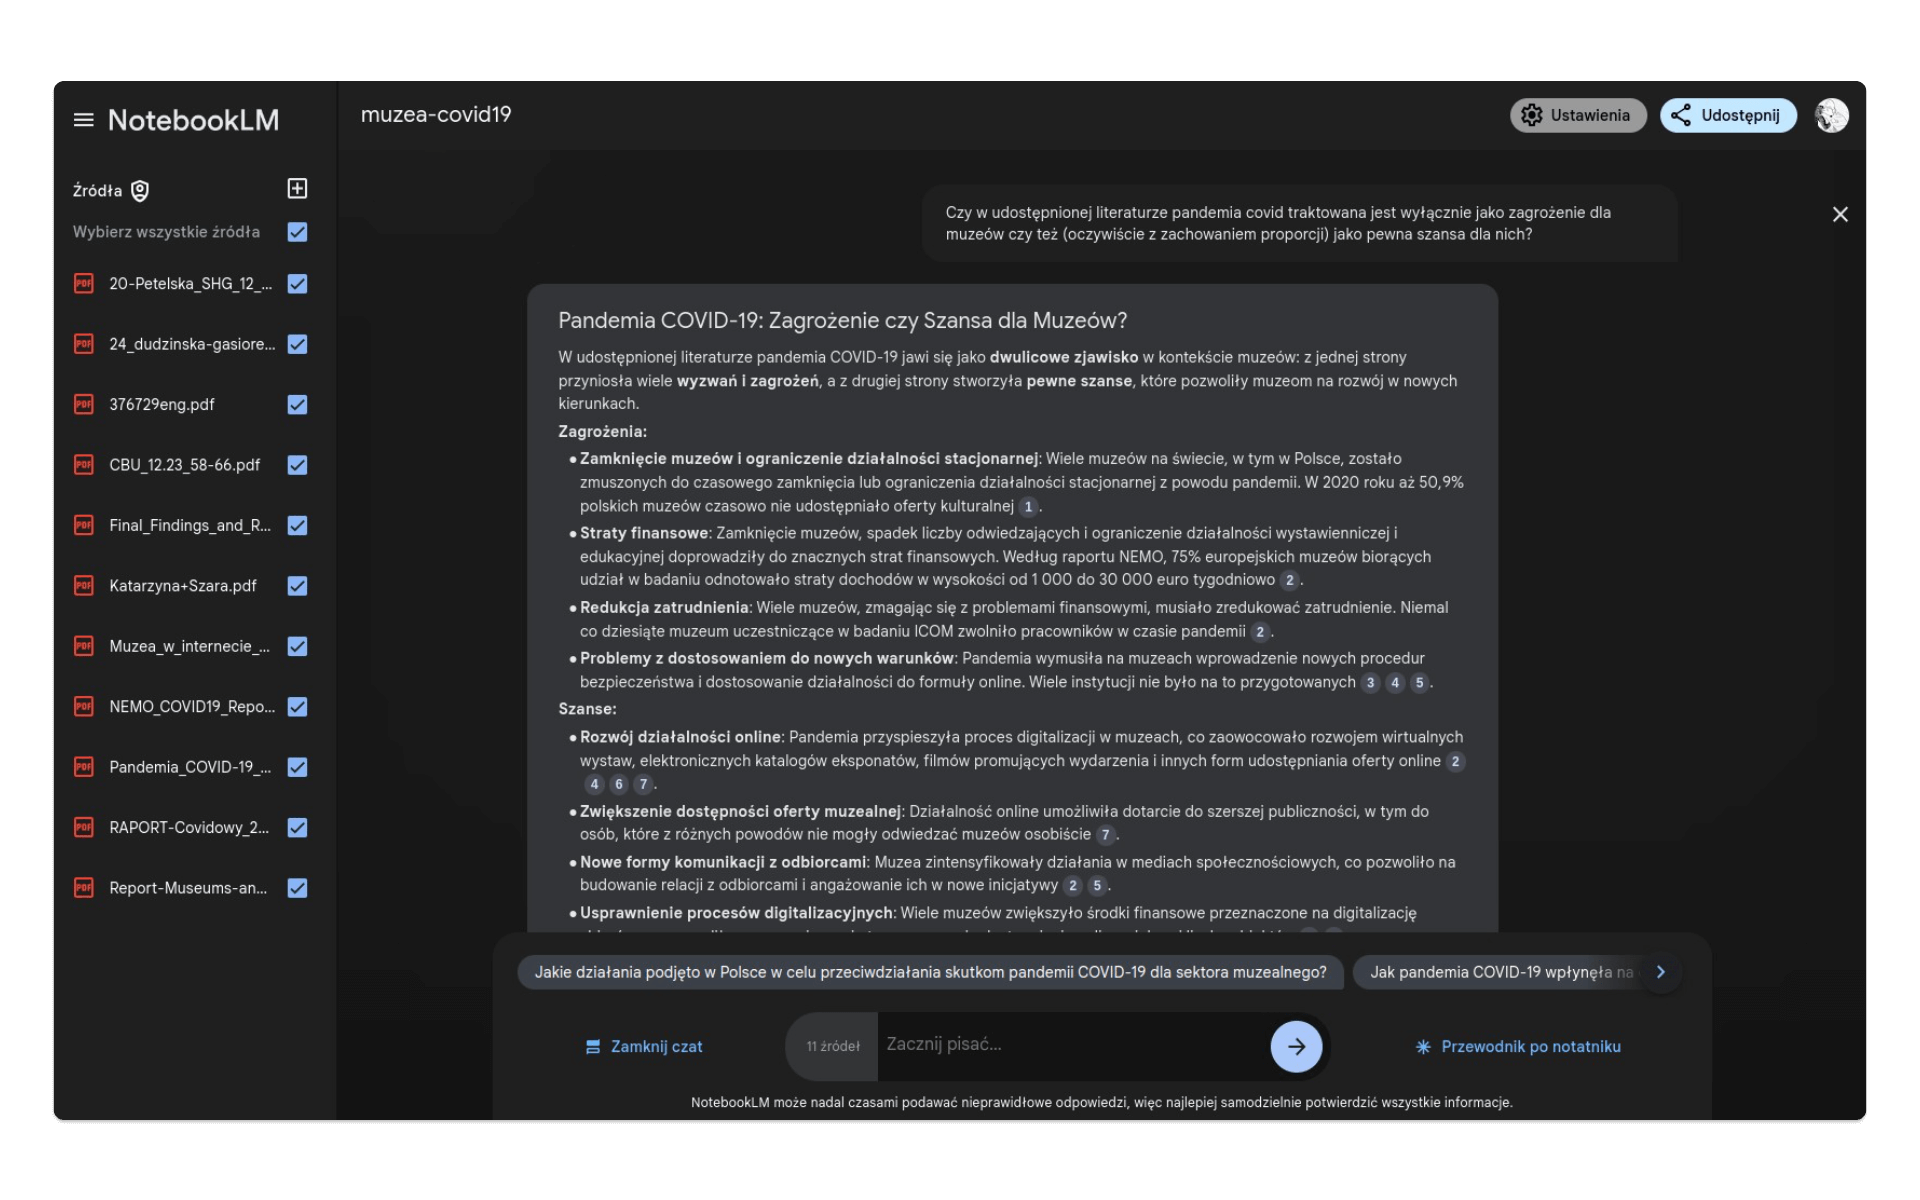
Task: Click the PDF icon of Pandemia_COVID-19
Action: tap(84, 767)
